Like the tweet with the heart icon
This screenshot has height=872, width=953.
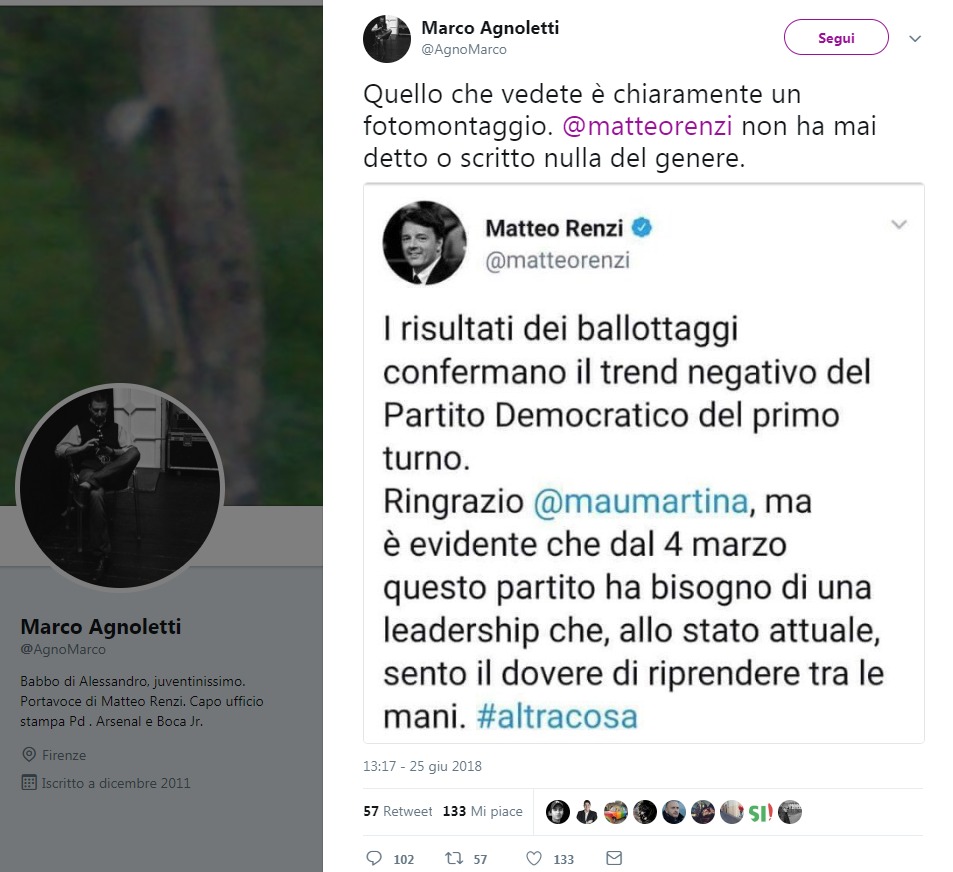click(x=534, y=858)
